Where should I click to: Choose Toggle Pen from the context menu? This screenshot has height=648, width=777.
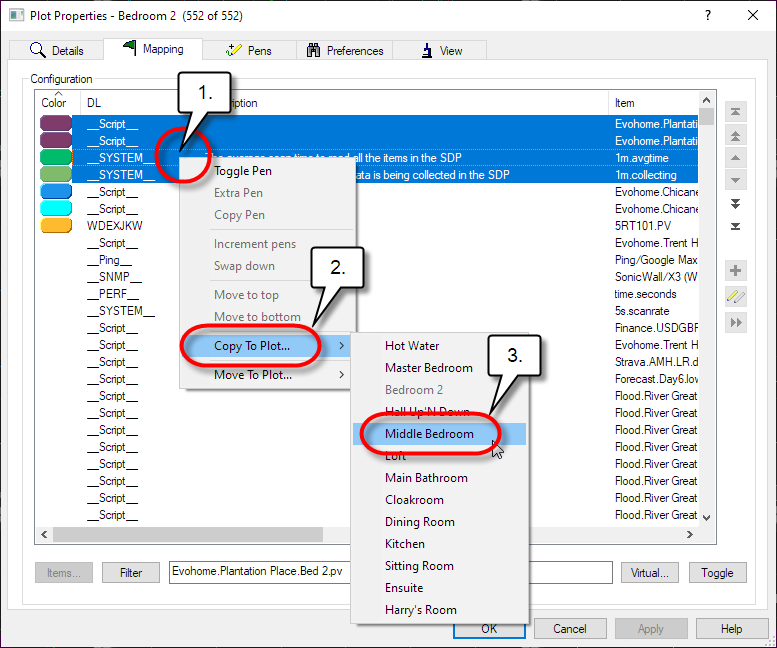pos(243,171)
